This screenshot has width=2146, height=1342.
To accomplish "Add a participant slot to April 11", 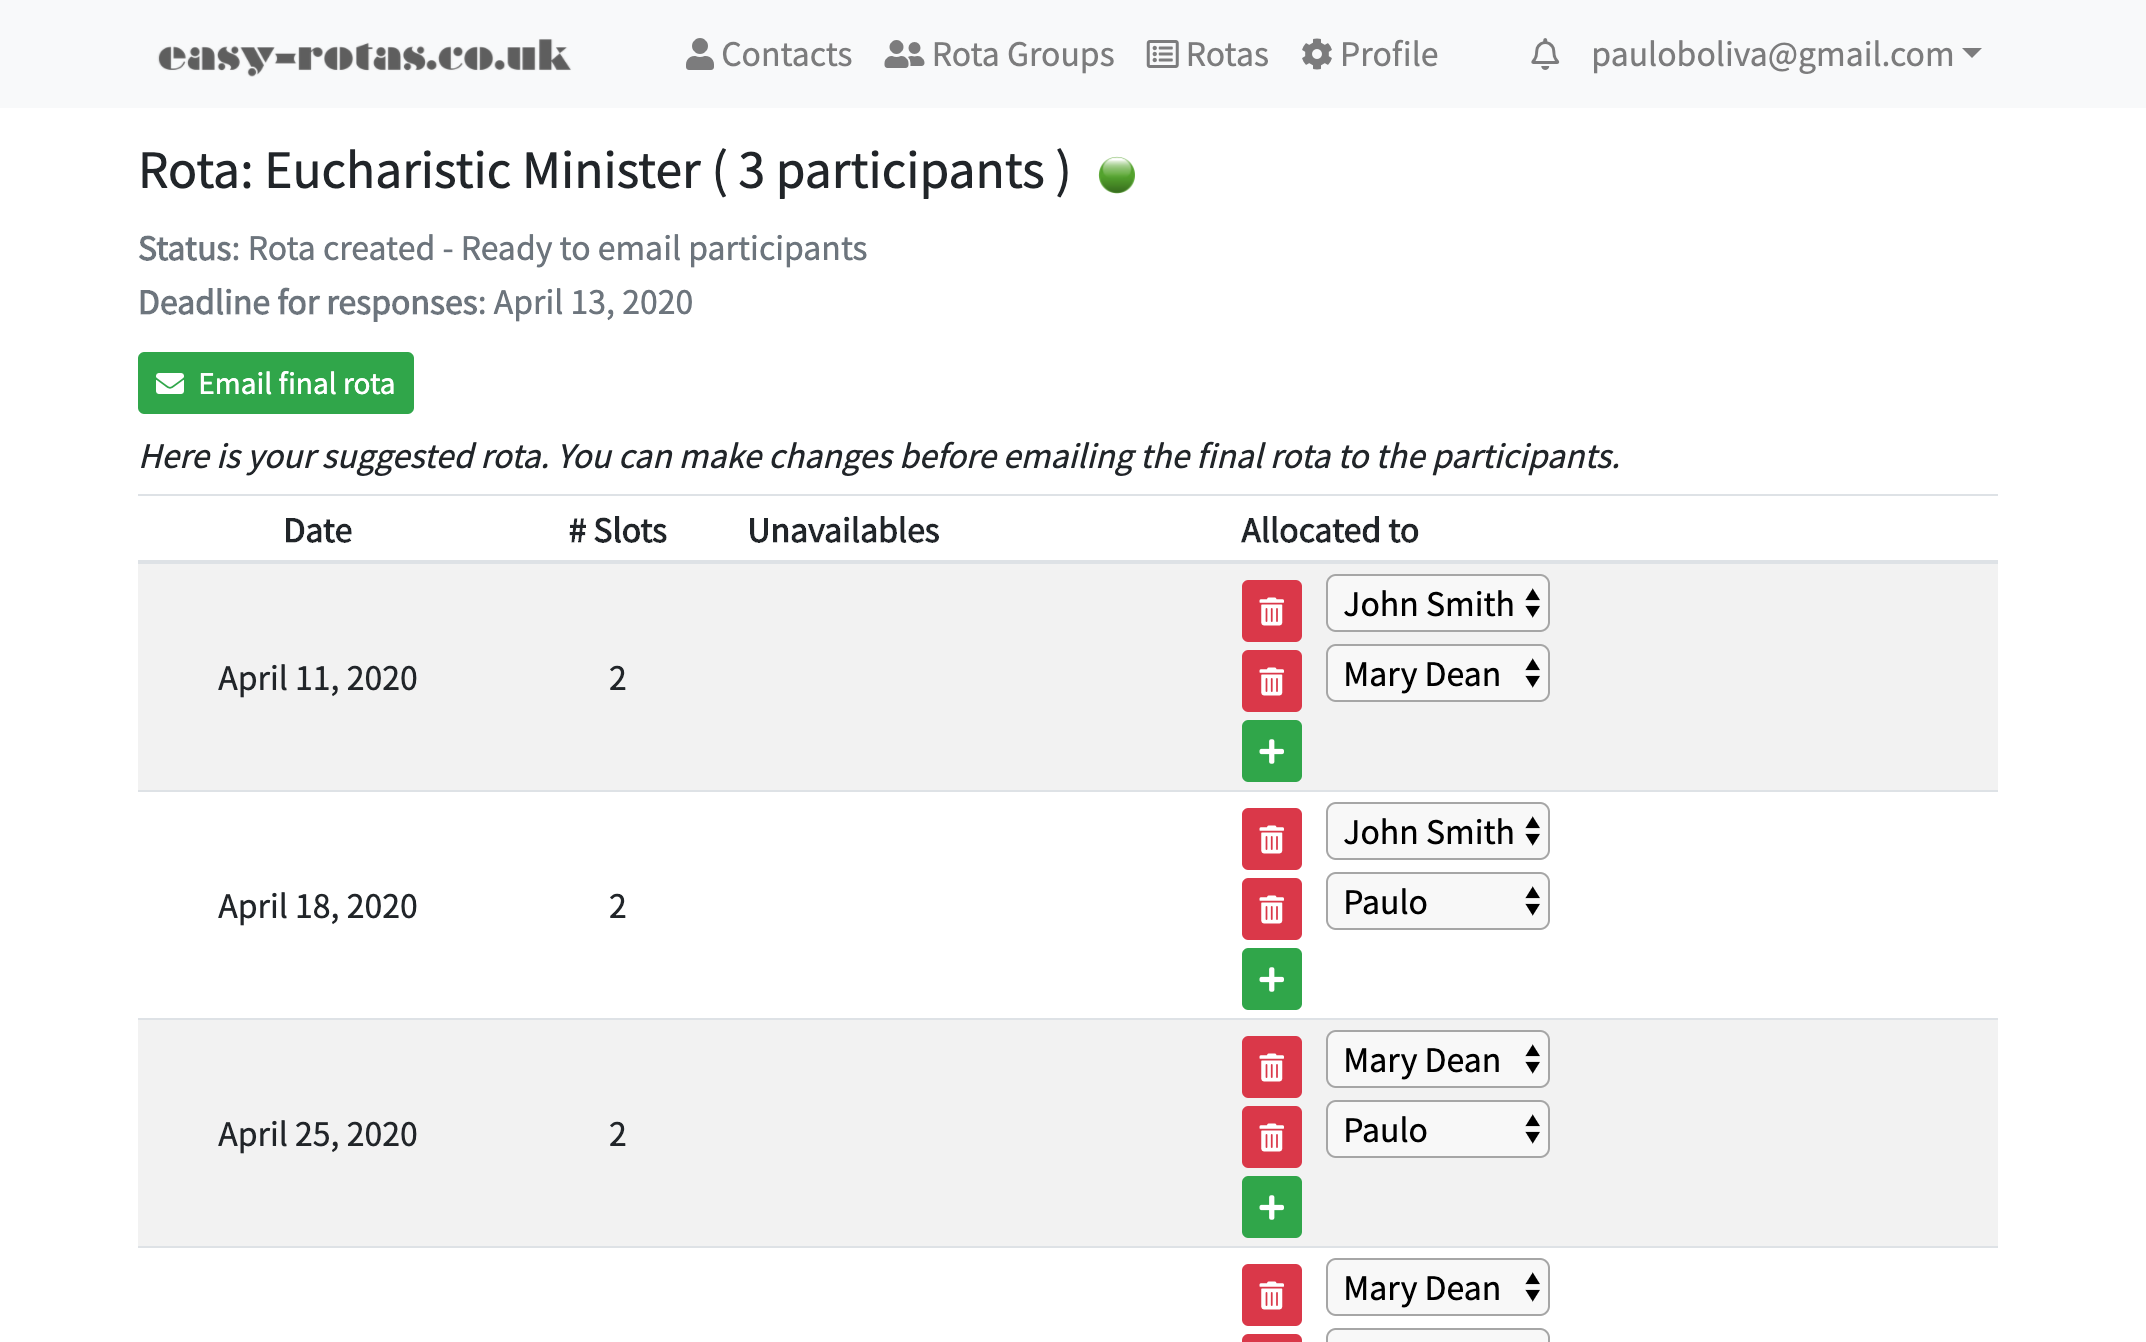I will pyautogui.click(x=1271, y=751).
